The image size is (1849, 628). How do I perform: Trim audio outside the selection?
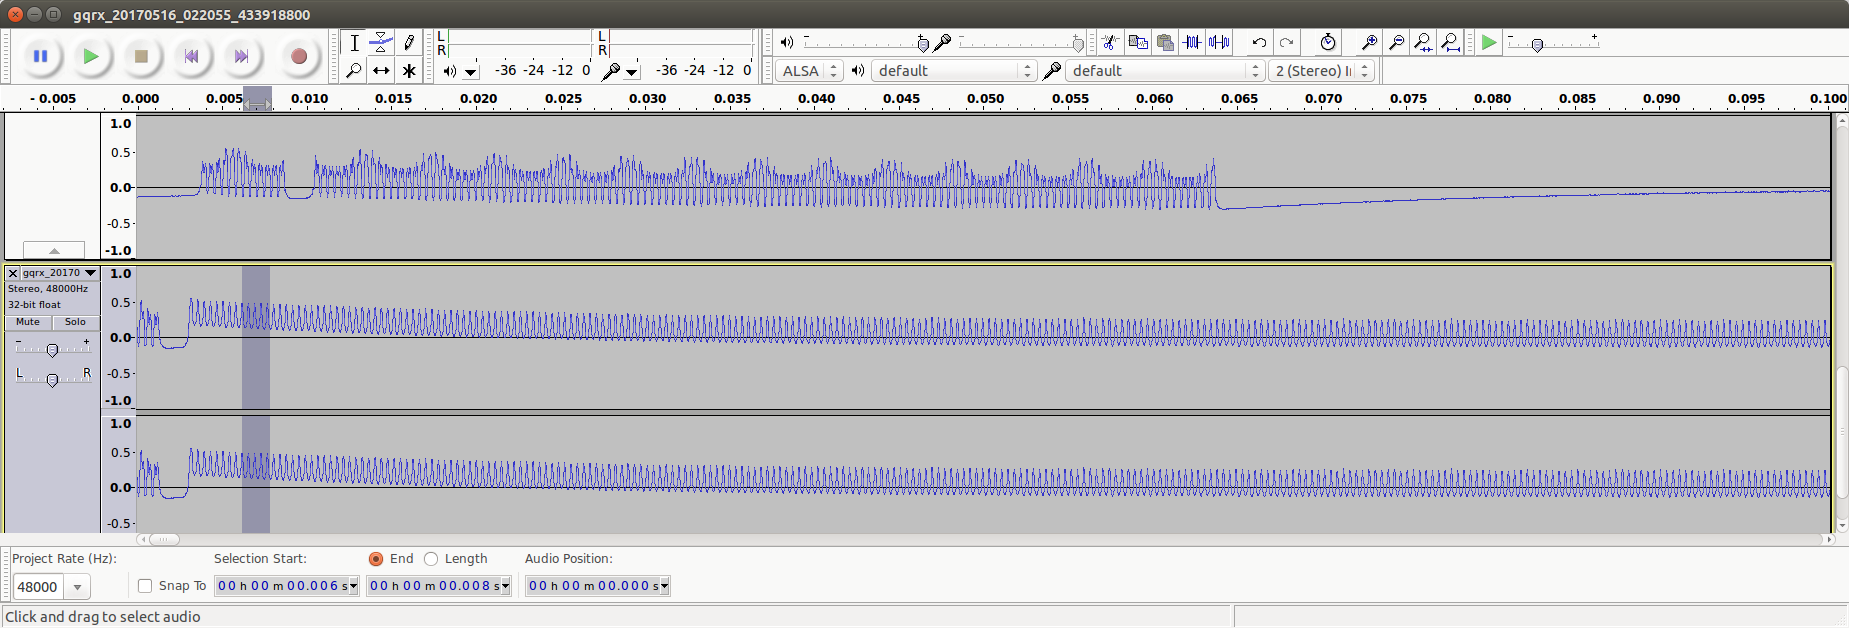pyautogui.click(x=1192, y=42)
